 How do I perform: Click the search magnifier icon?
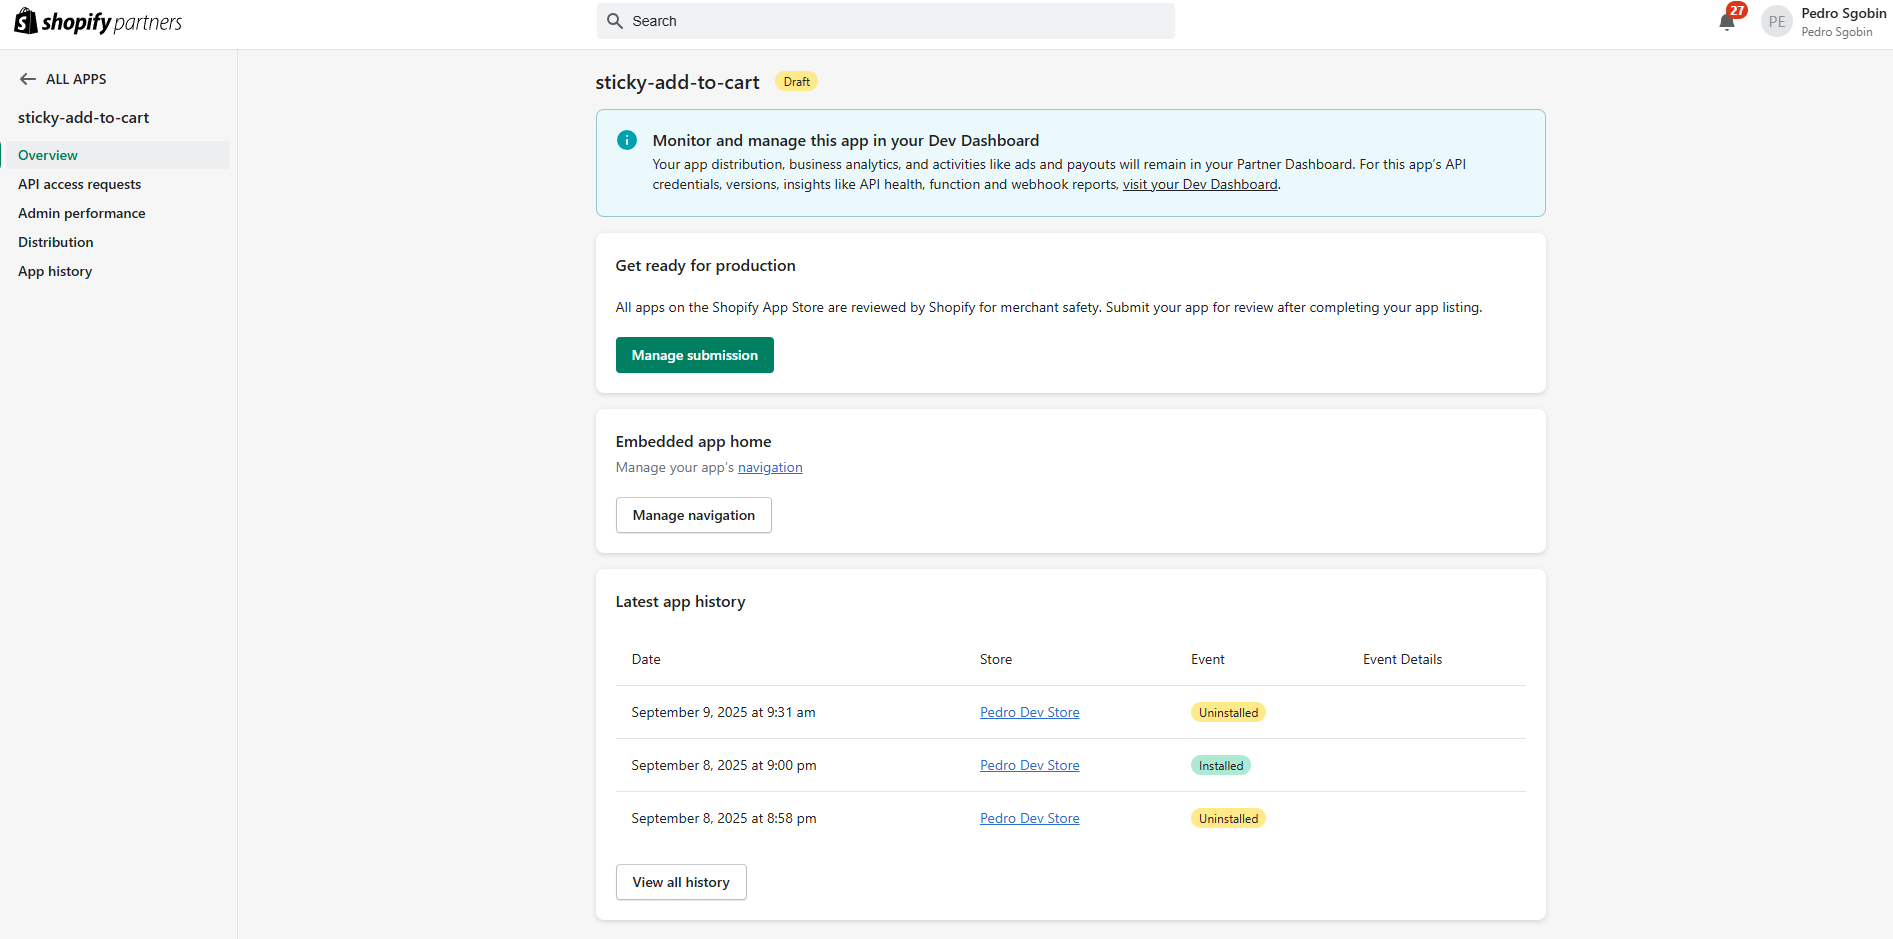[x=615, y=21]
